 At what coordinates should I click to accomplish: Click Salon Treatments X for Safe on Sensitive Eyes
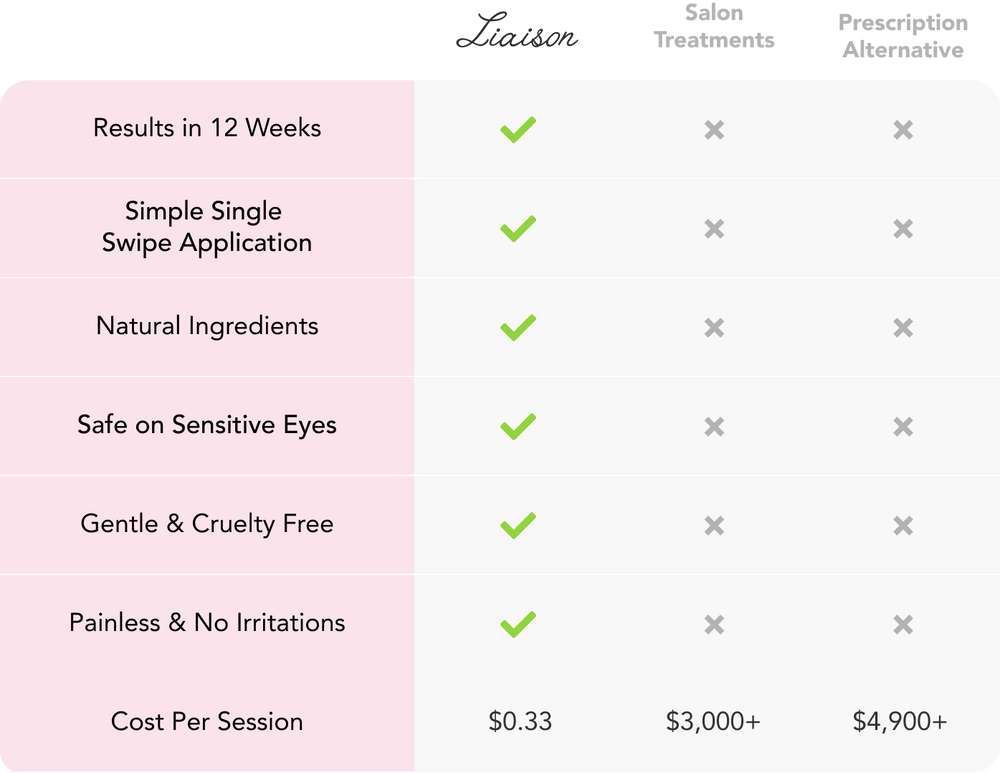pos(714,426)
